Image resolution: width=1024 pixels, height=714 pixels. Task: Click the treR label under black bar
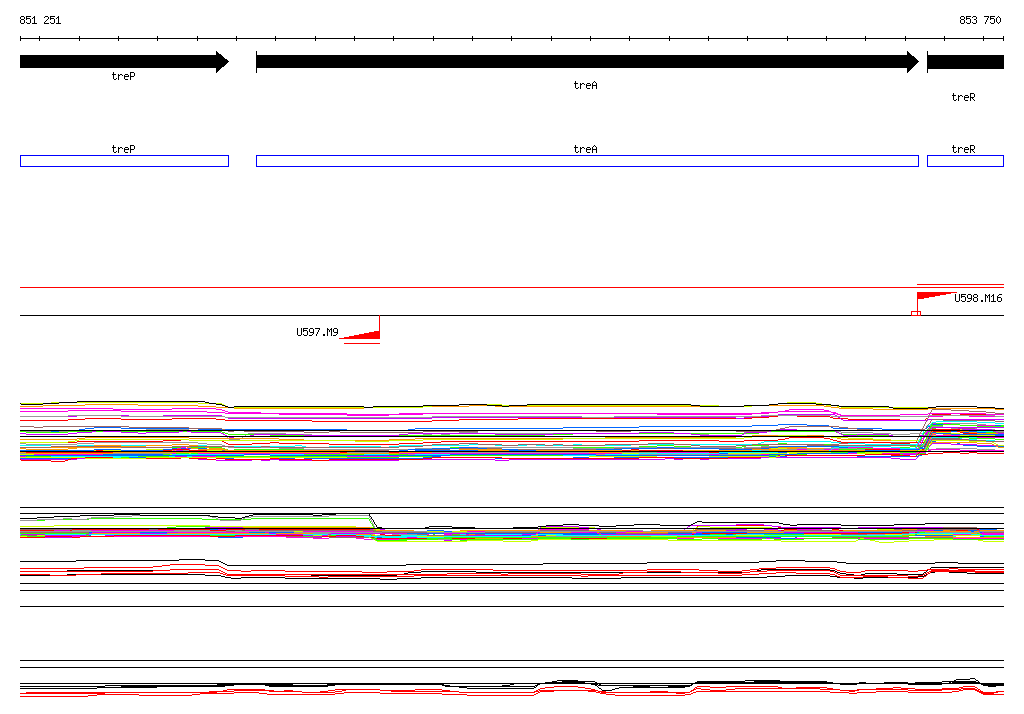[x=963, y=97]
